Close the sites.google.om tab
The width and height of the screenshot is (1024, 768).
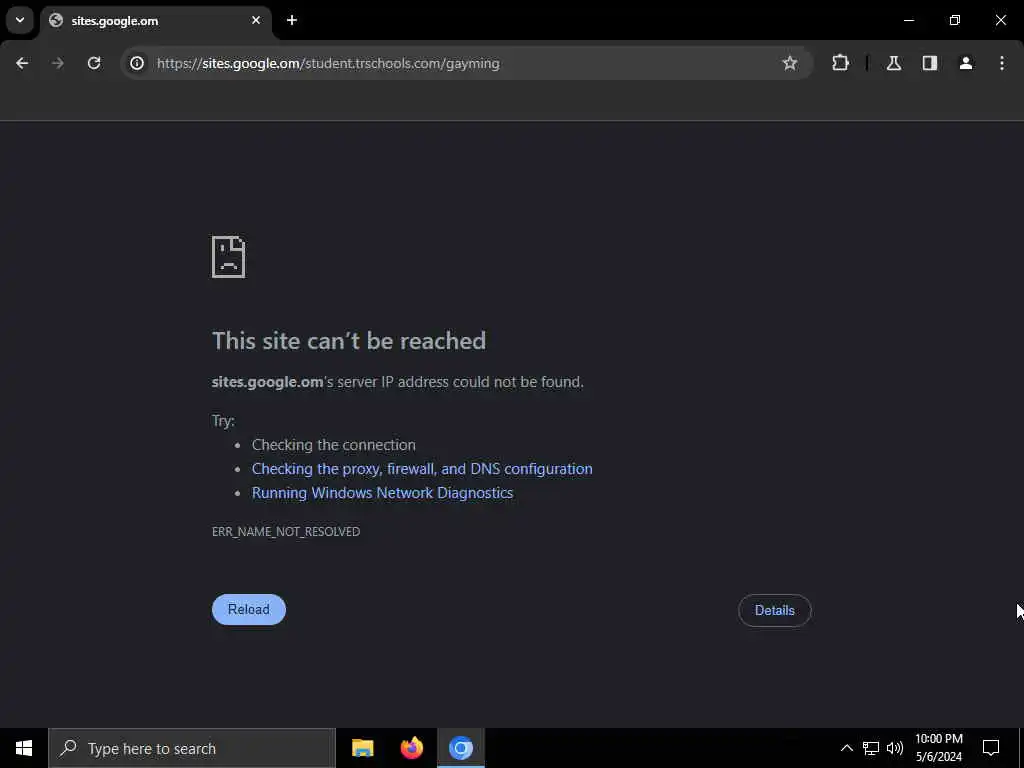coord(256,20)
